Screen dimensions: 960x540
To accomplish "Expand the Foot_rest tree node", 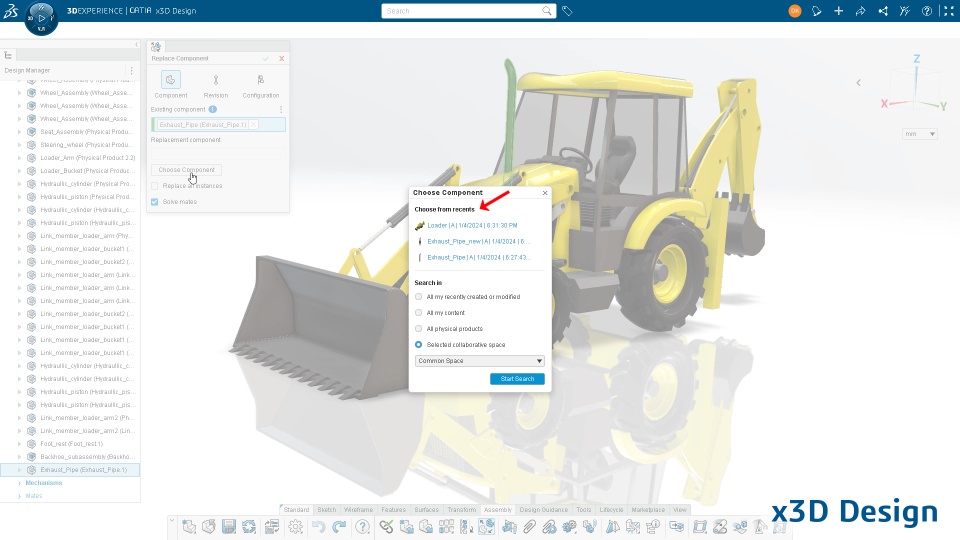I will tap(20, 444).
